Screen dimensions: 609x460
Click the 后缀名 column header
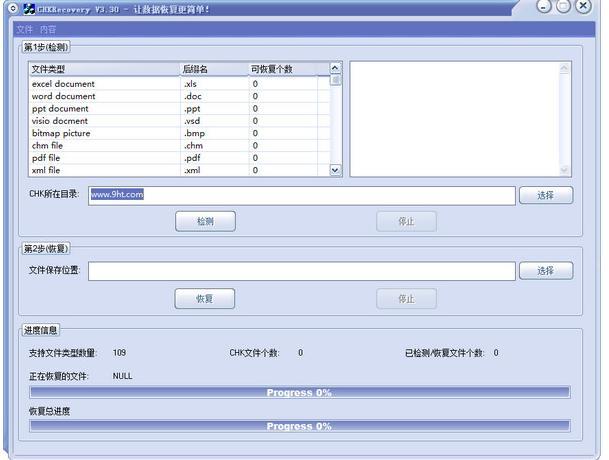click(x=214, y=69)
